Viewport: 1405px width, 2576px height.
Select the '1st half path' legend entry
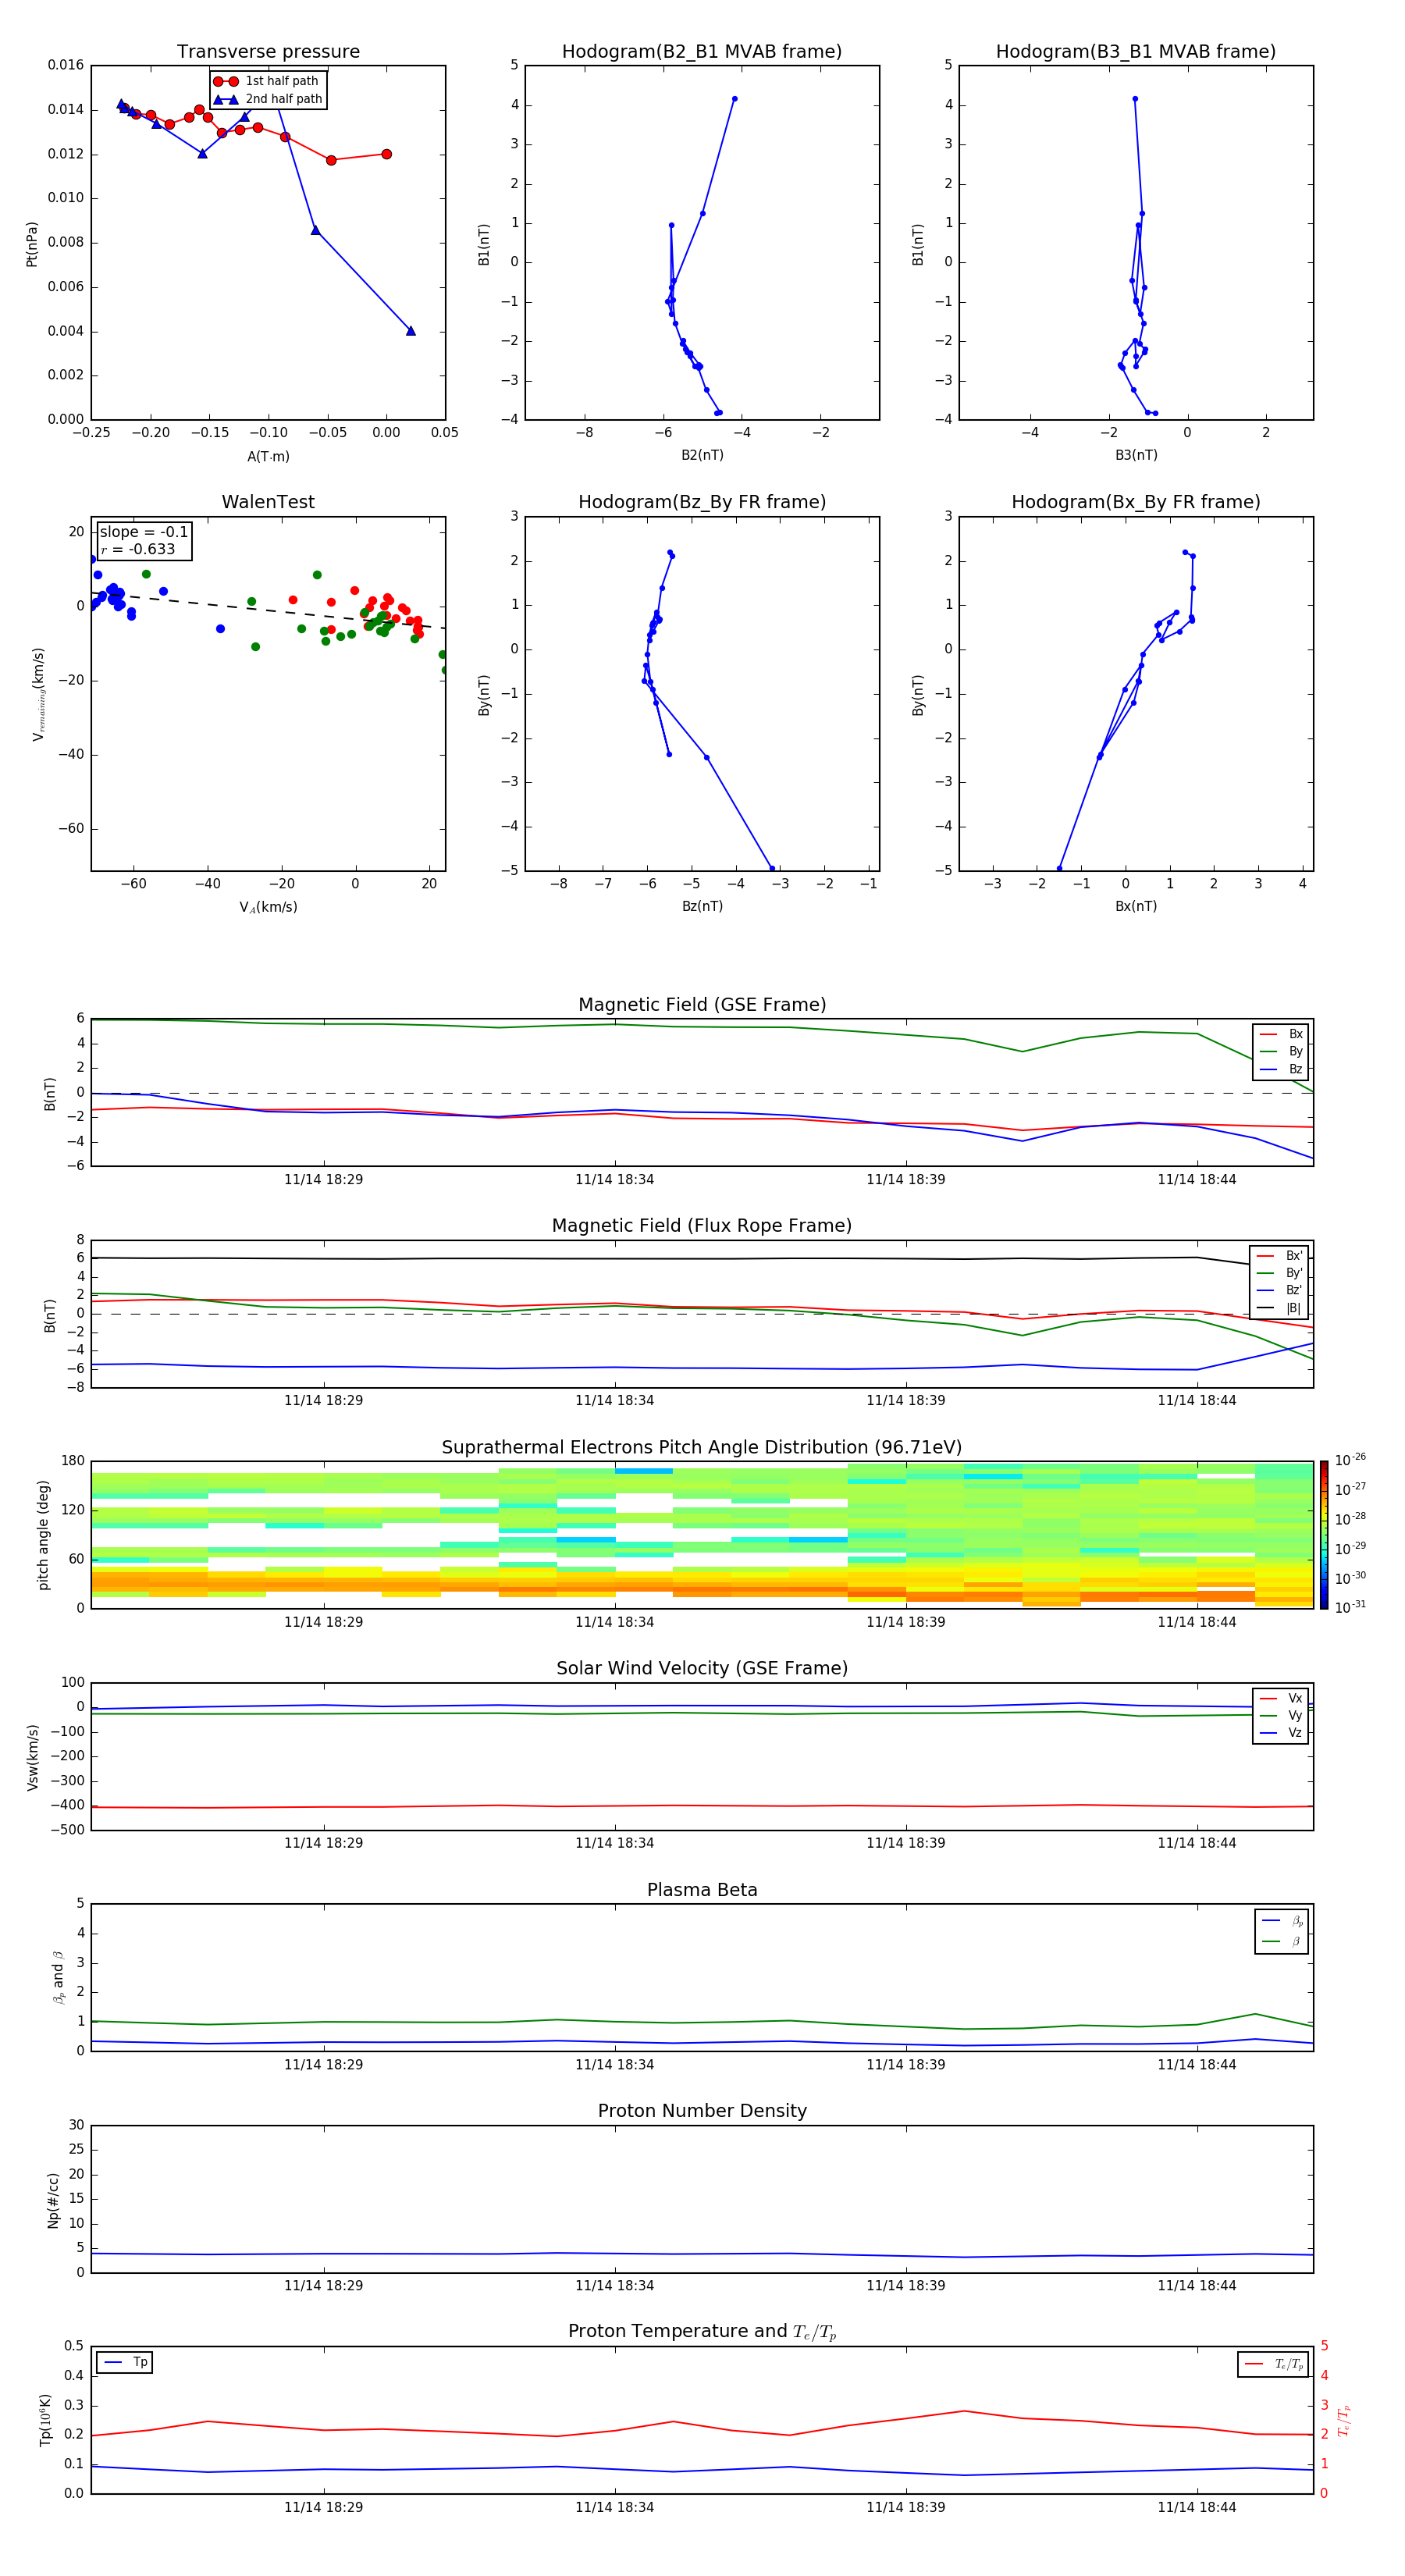pos(267,81)
